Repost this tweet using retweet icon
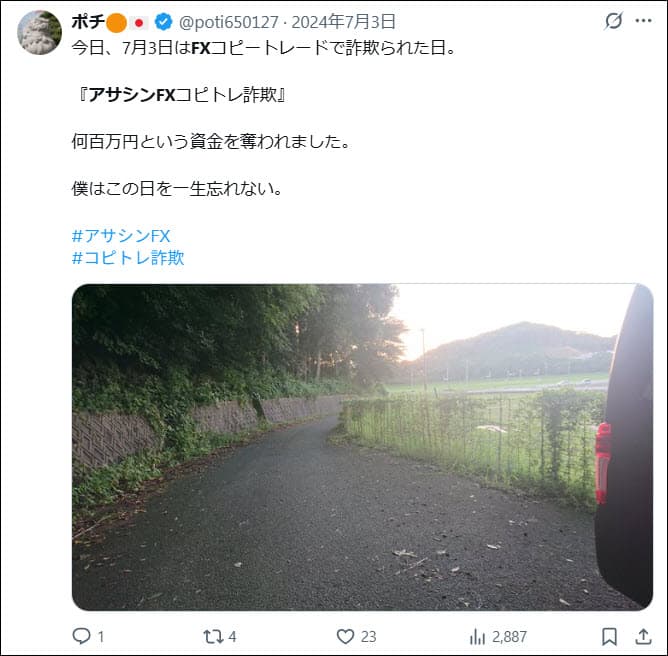This screenshot has height=656, width=668. (x=213, y=637)
